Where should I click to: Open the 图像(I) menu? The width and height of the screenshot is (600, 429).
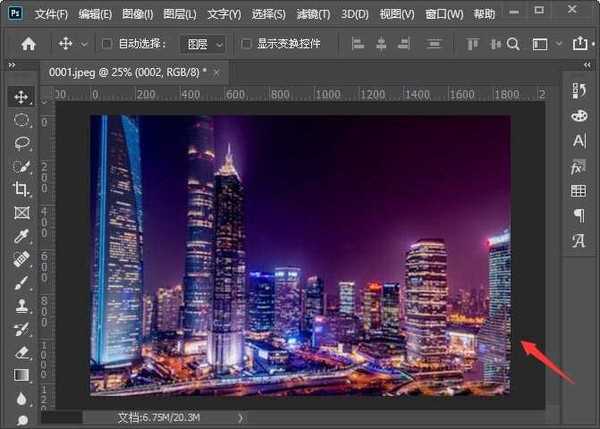[137, 15]
